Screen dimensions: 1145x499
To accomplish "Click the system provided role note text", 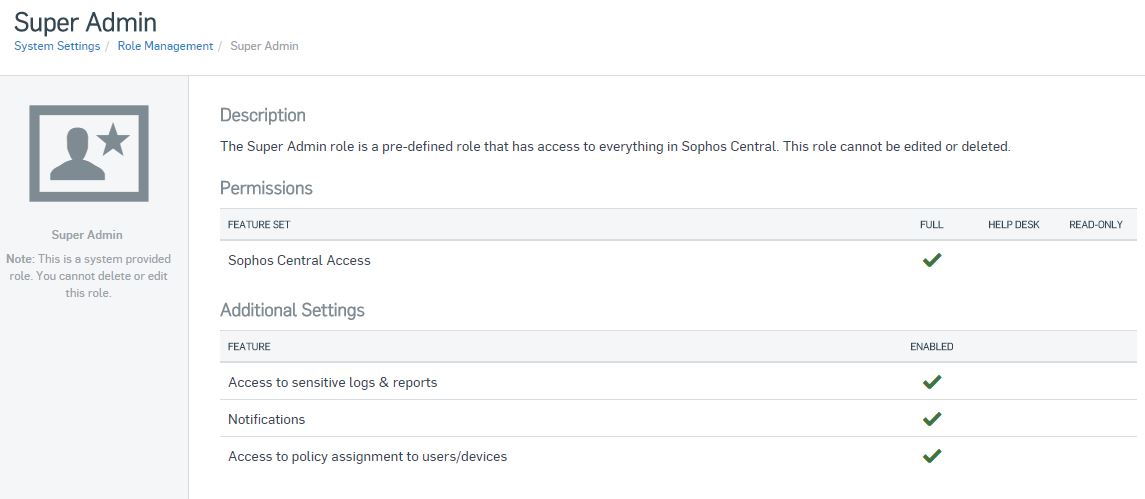I will point(88,276).
